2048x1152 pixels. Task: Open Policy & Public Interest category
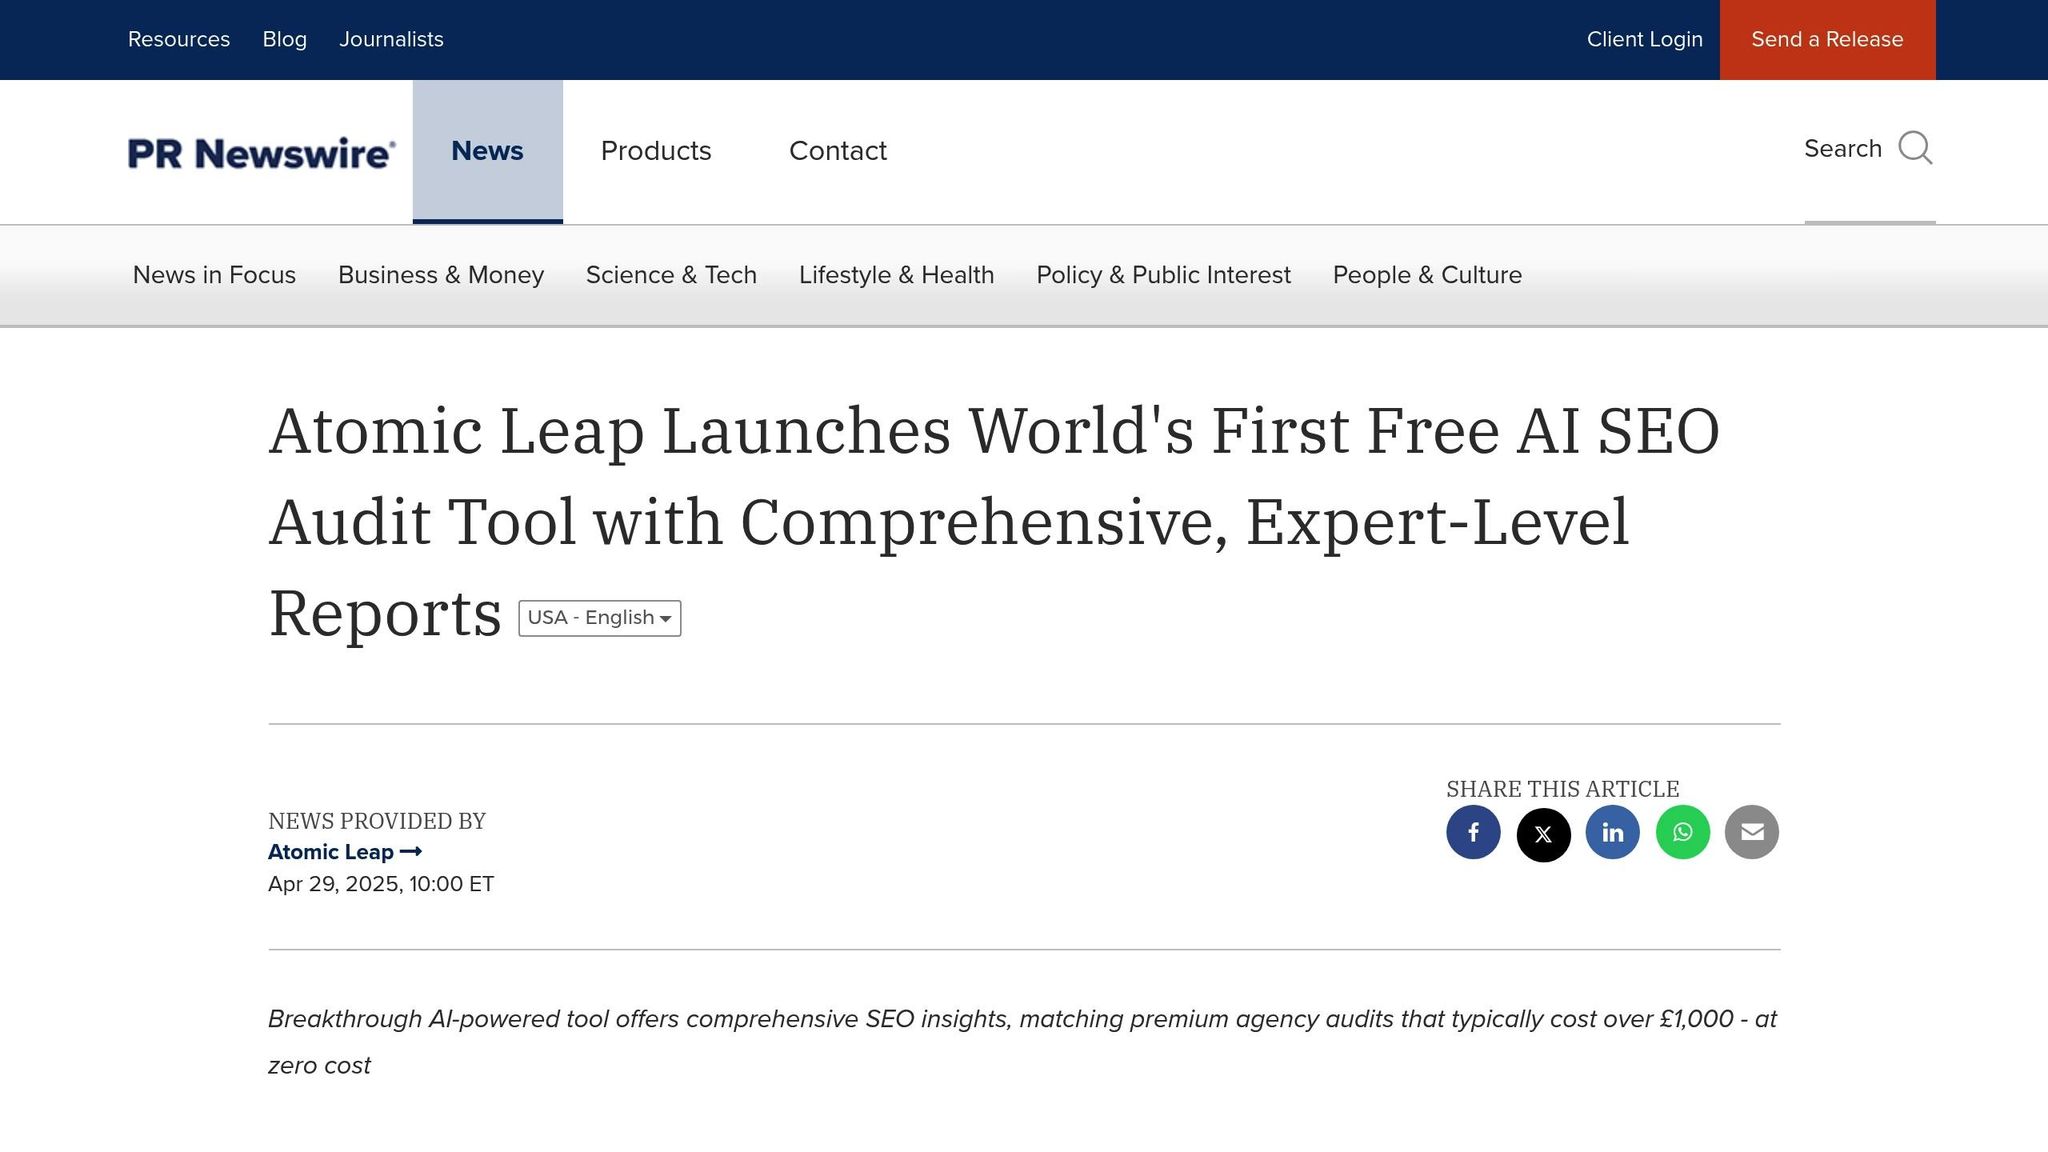[1164, 275]
